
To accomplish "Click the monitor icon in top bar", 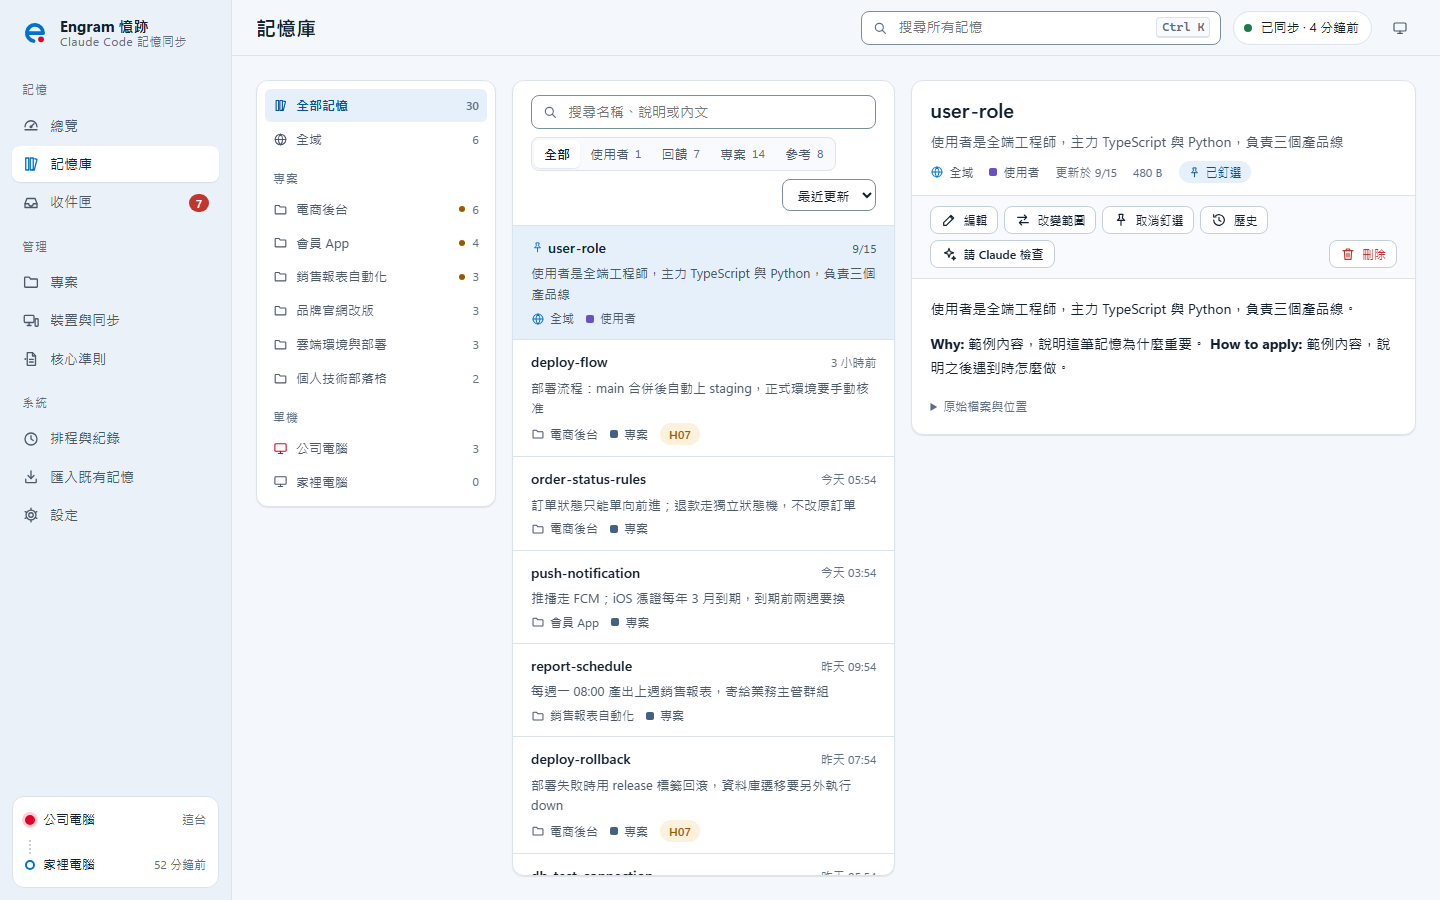I will pyautogui.click(x=1400, y=28).
